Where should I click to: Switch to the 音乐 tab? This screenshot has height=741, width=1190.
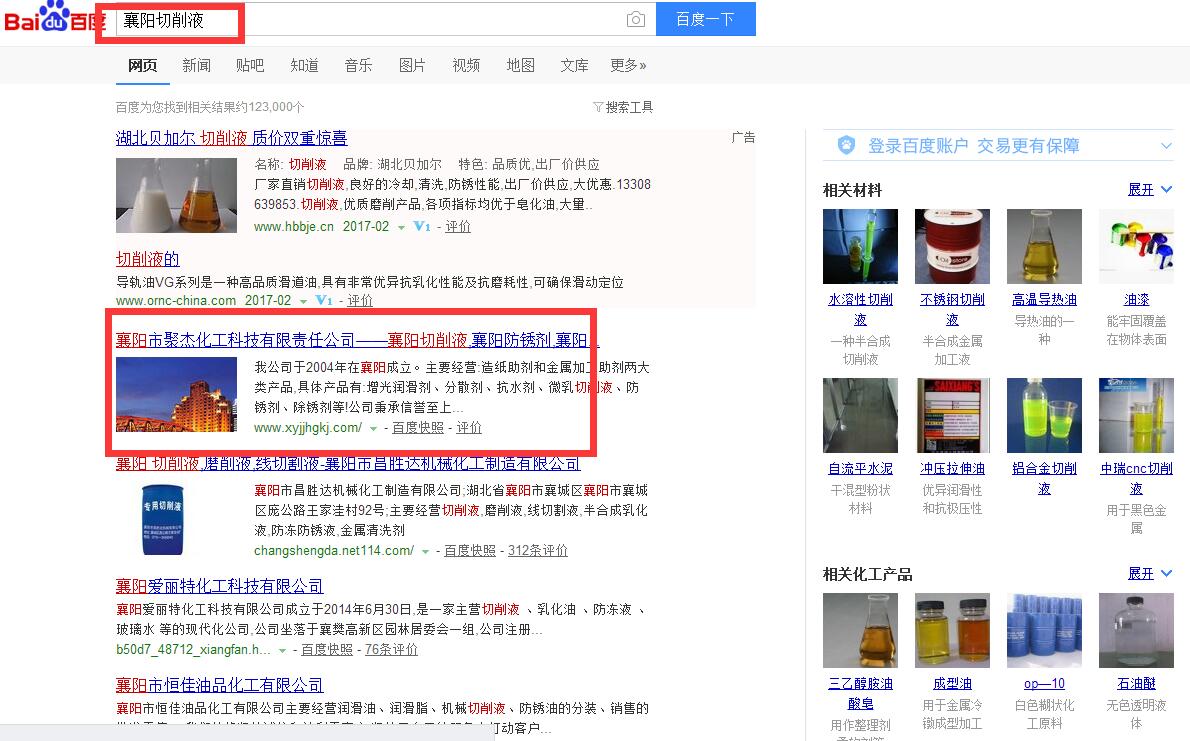358,65
